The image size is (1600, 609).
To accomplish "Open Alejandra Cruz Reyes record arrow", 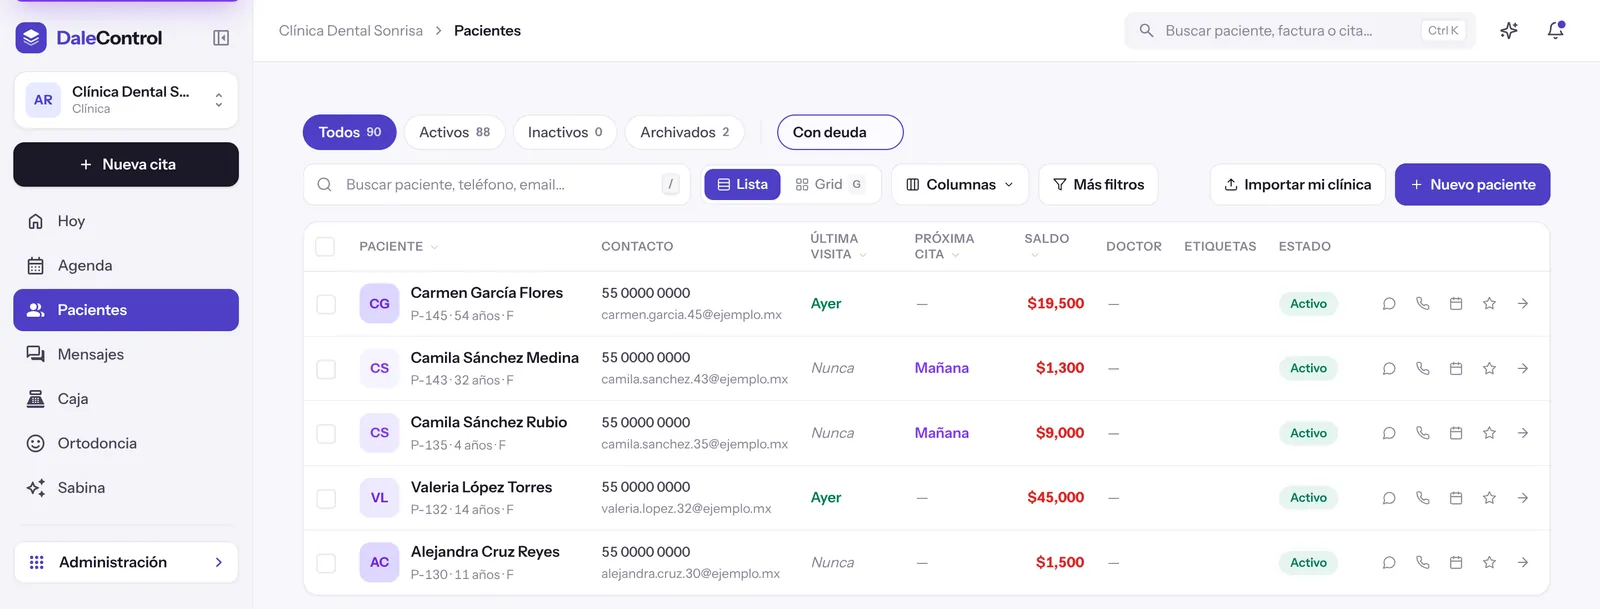I will click(1523, 563).
